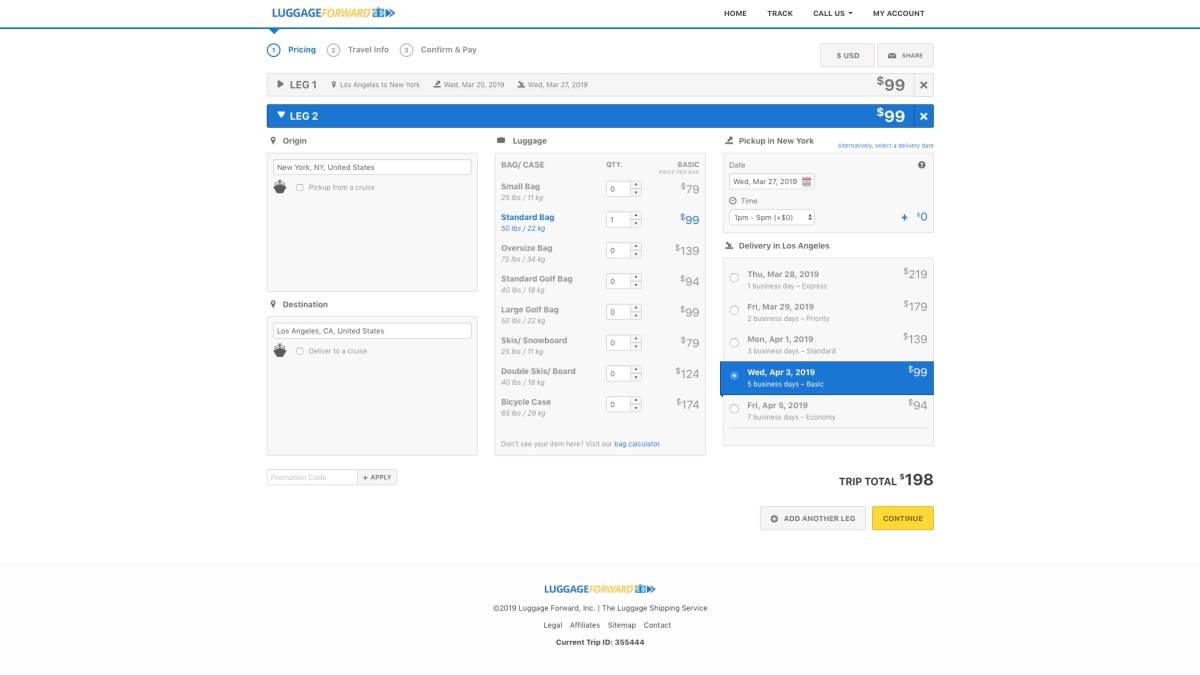
Task: Click the cruise ship icon under Origin
Action: [x=280, y=187]
